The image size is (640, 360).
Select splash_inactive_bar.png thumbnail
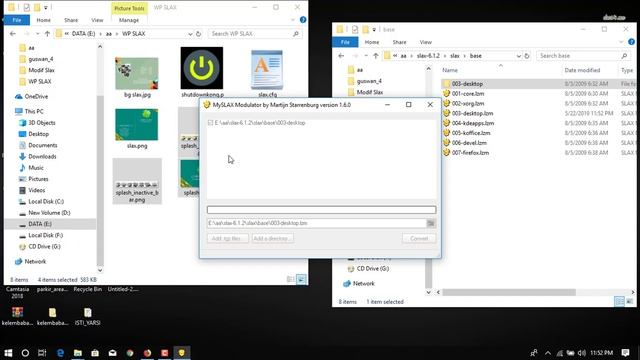point(137,181)
